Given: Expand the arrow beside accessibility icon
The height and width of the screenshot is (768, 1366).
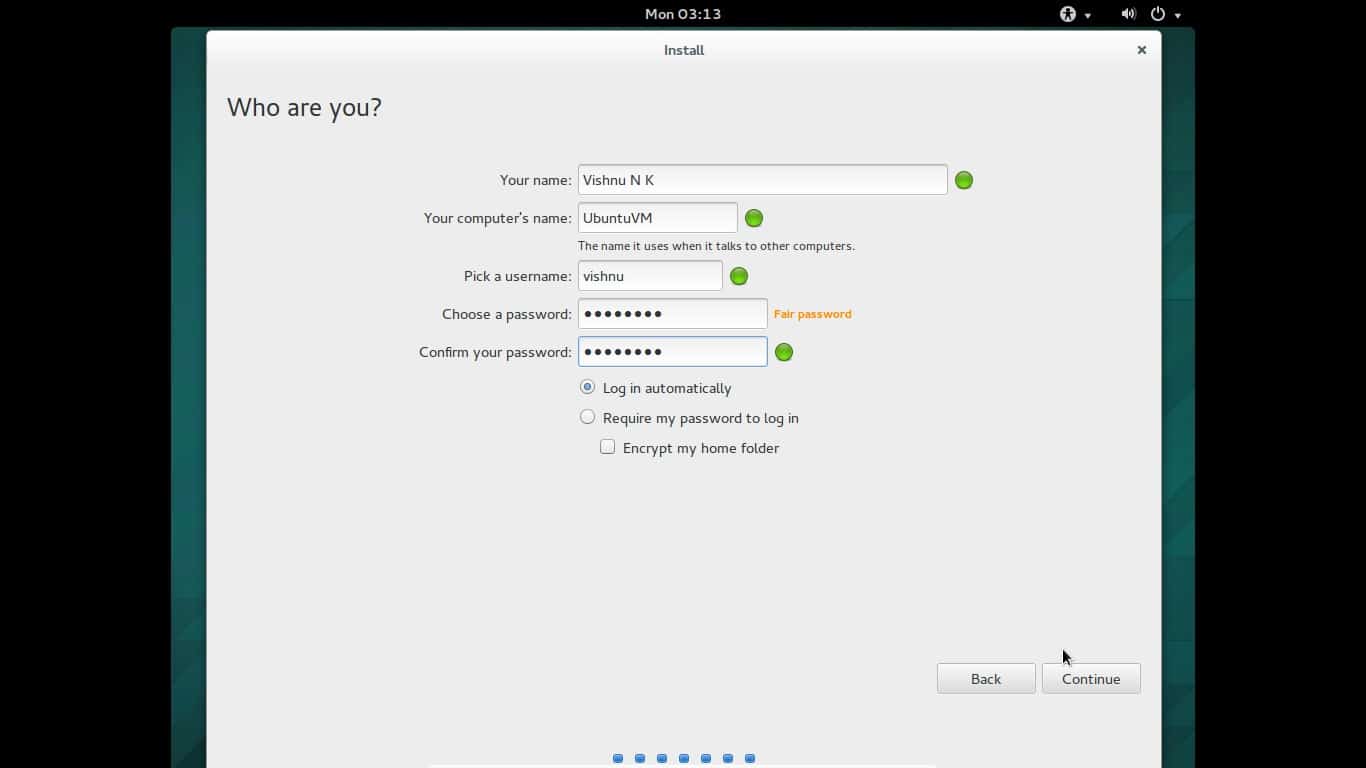Looking at the screenshot, I should 1088,15.
